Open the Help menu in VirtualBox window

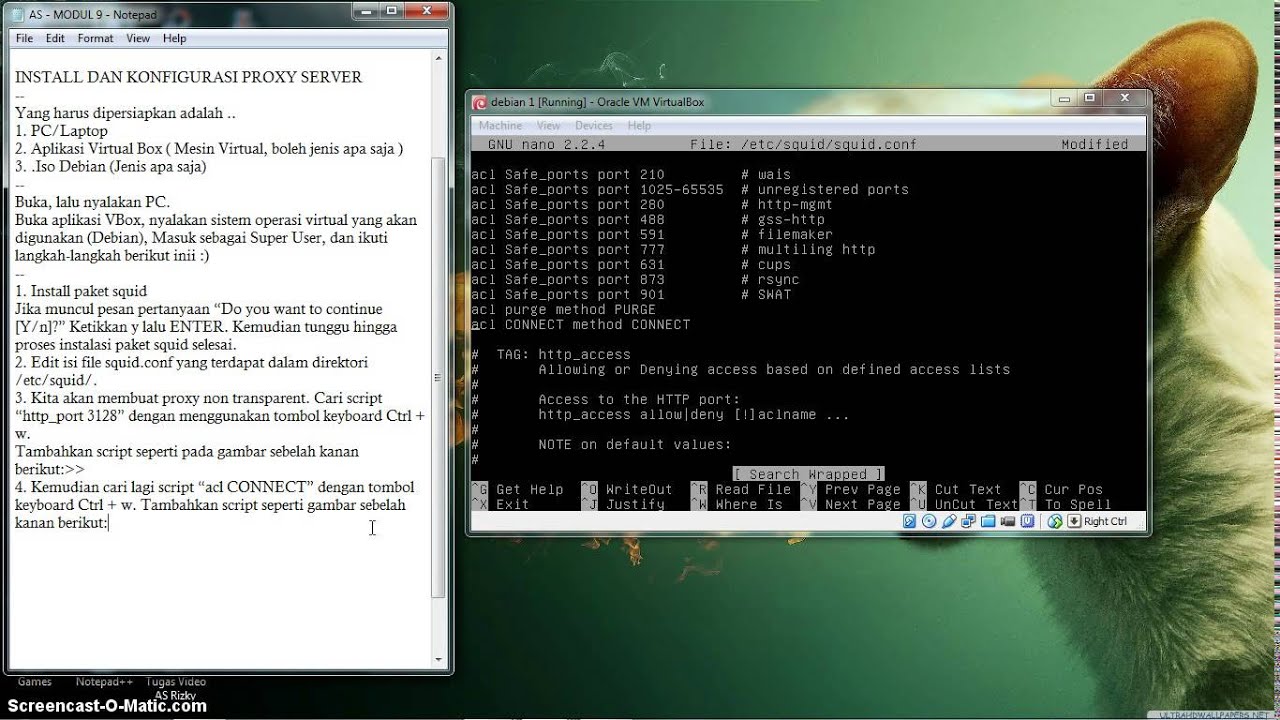click(x=639, y=126)
